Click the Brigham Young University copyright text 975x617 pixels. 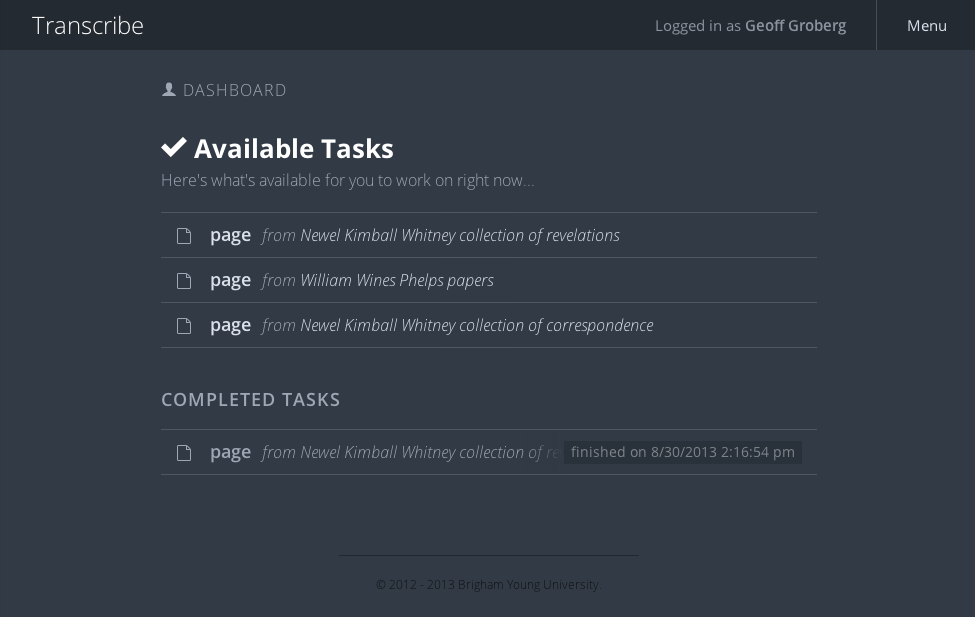(489, 585)
